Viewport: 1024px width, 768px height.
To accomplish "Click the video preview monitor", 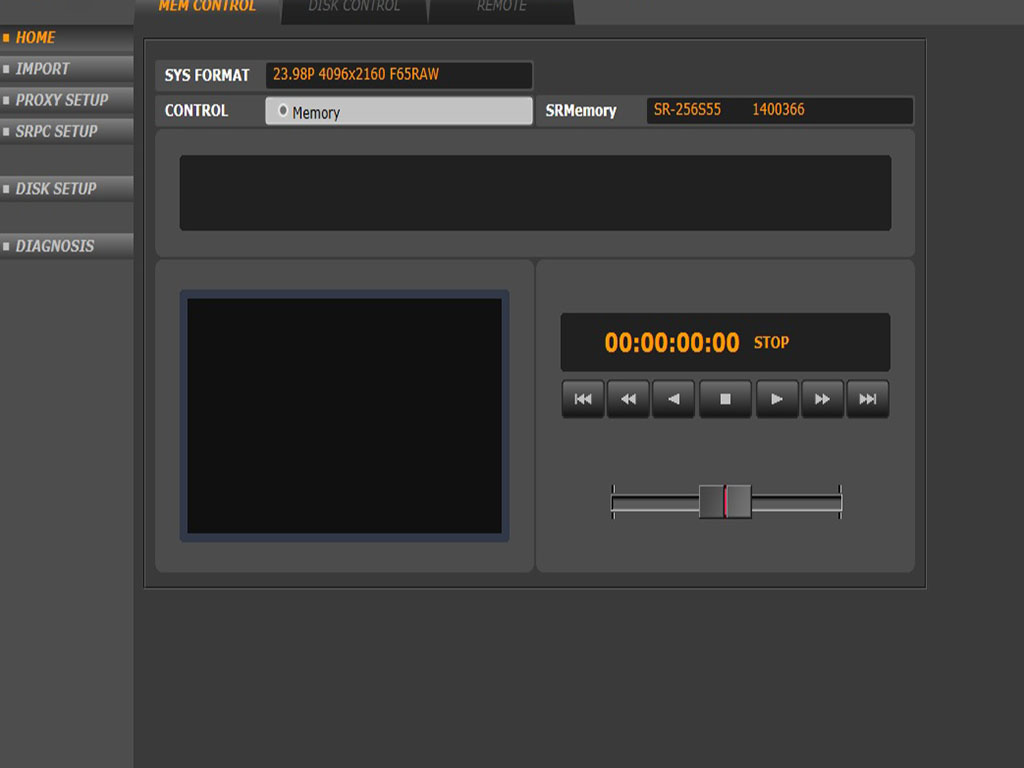I will (x=344, y=416).
